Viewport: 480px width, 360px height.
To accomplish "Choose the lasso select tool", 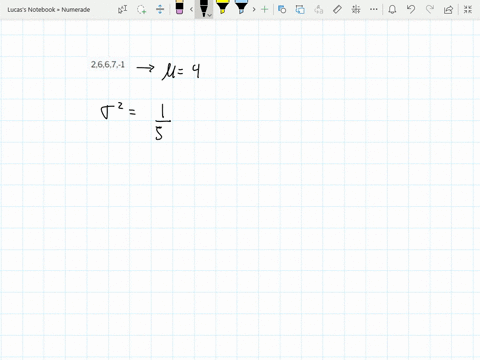I will (x=141, y=9).
